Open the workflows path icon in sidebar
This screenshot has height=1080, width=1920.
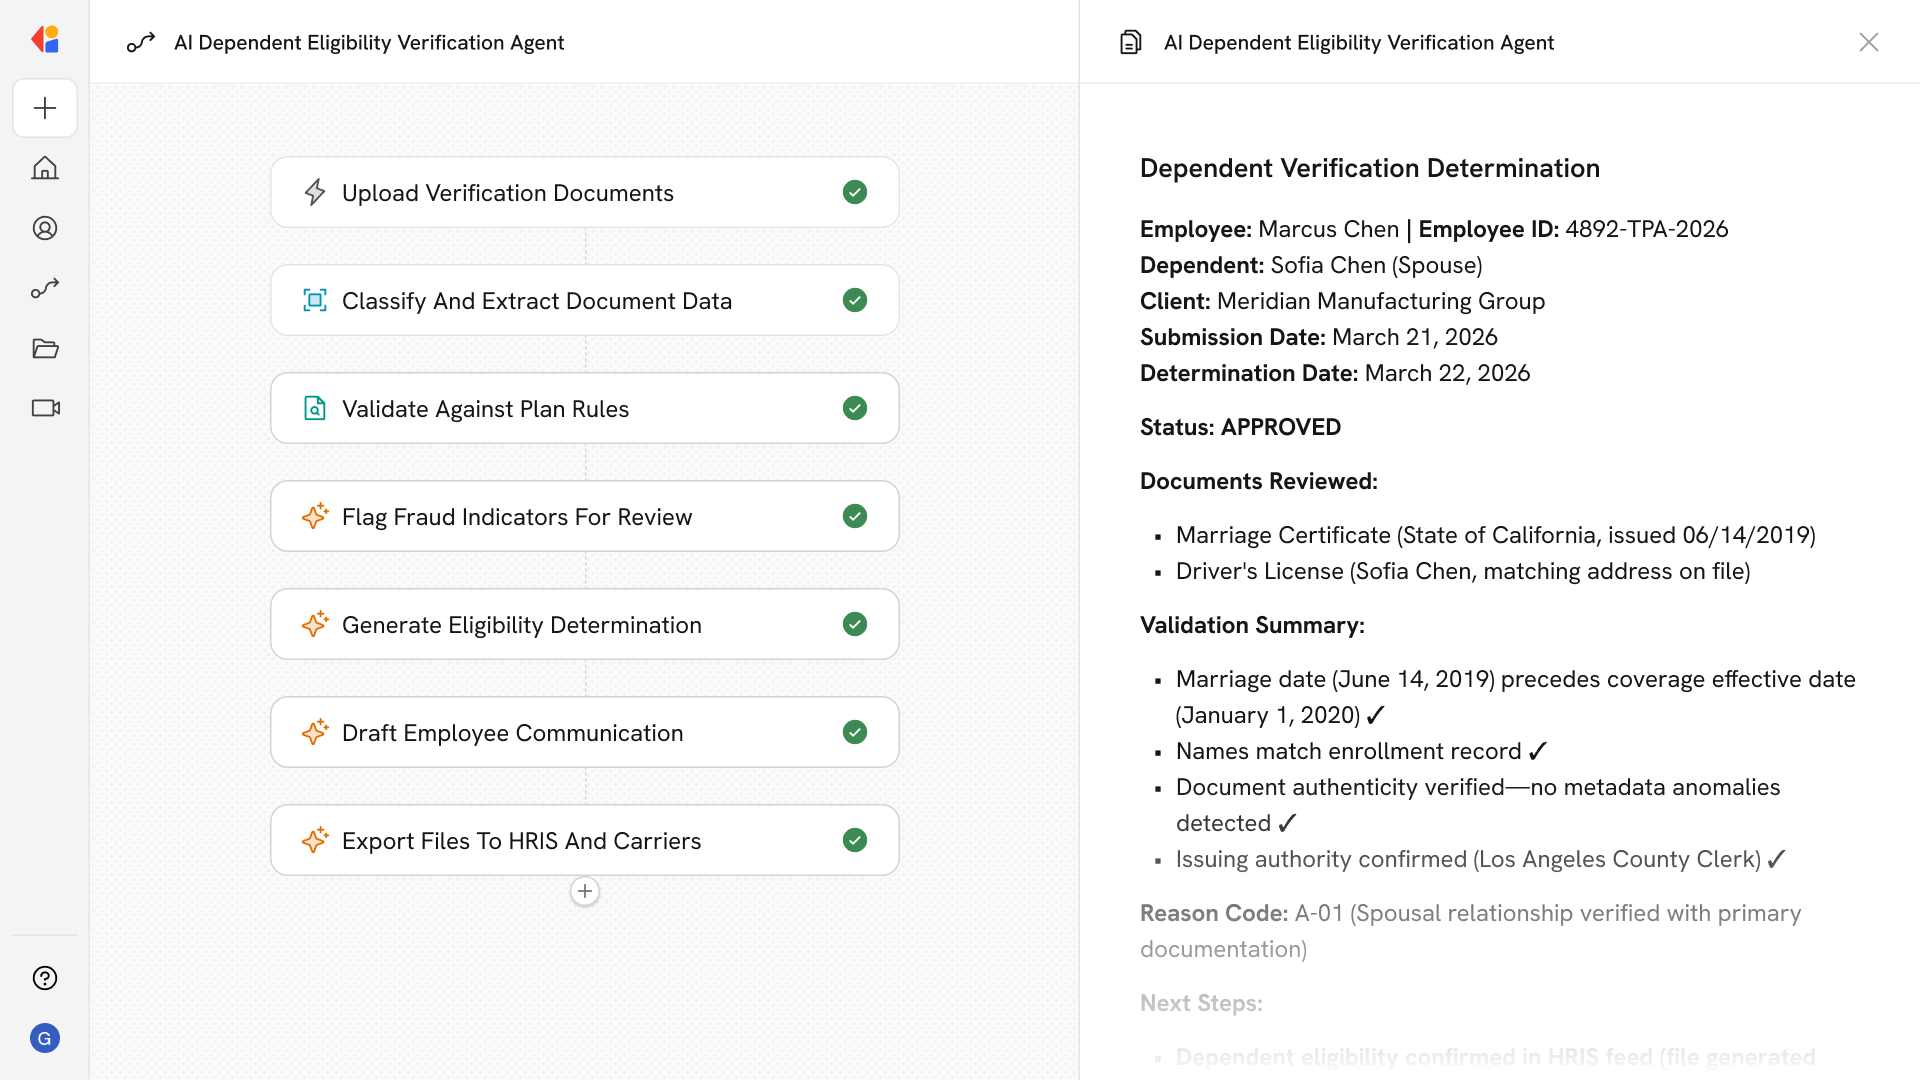coord(45,288)
